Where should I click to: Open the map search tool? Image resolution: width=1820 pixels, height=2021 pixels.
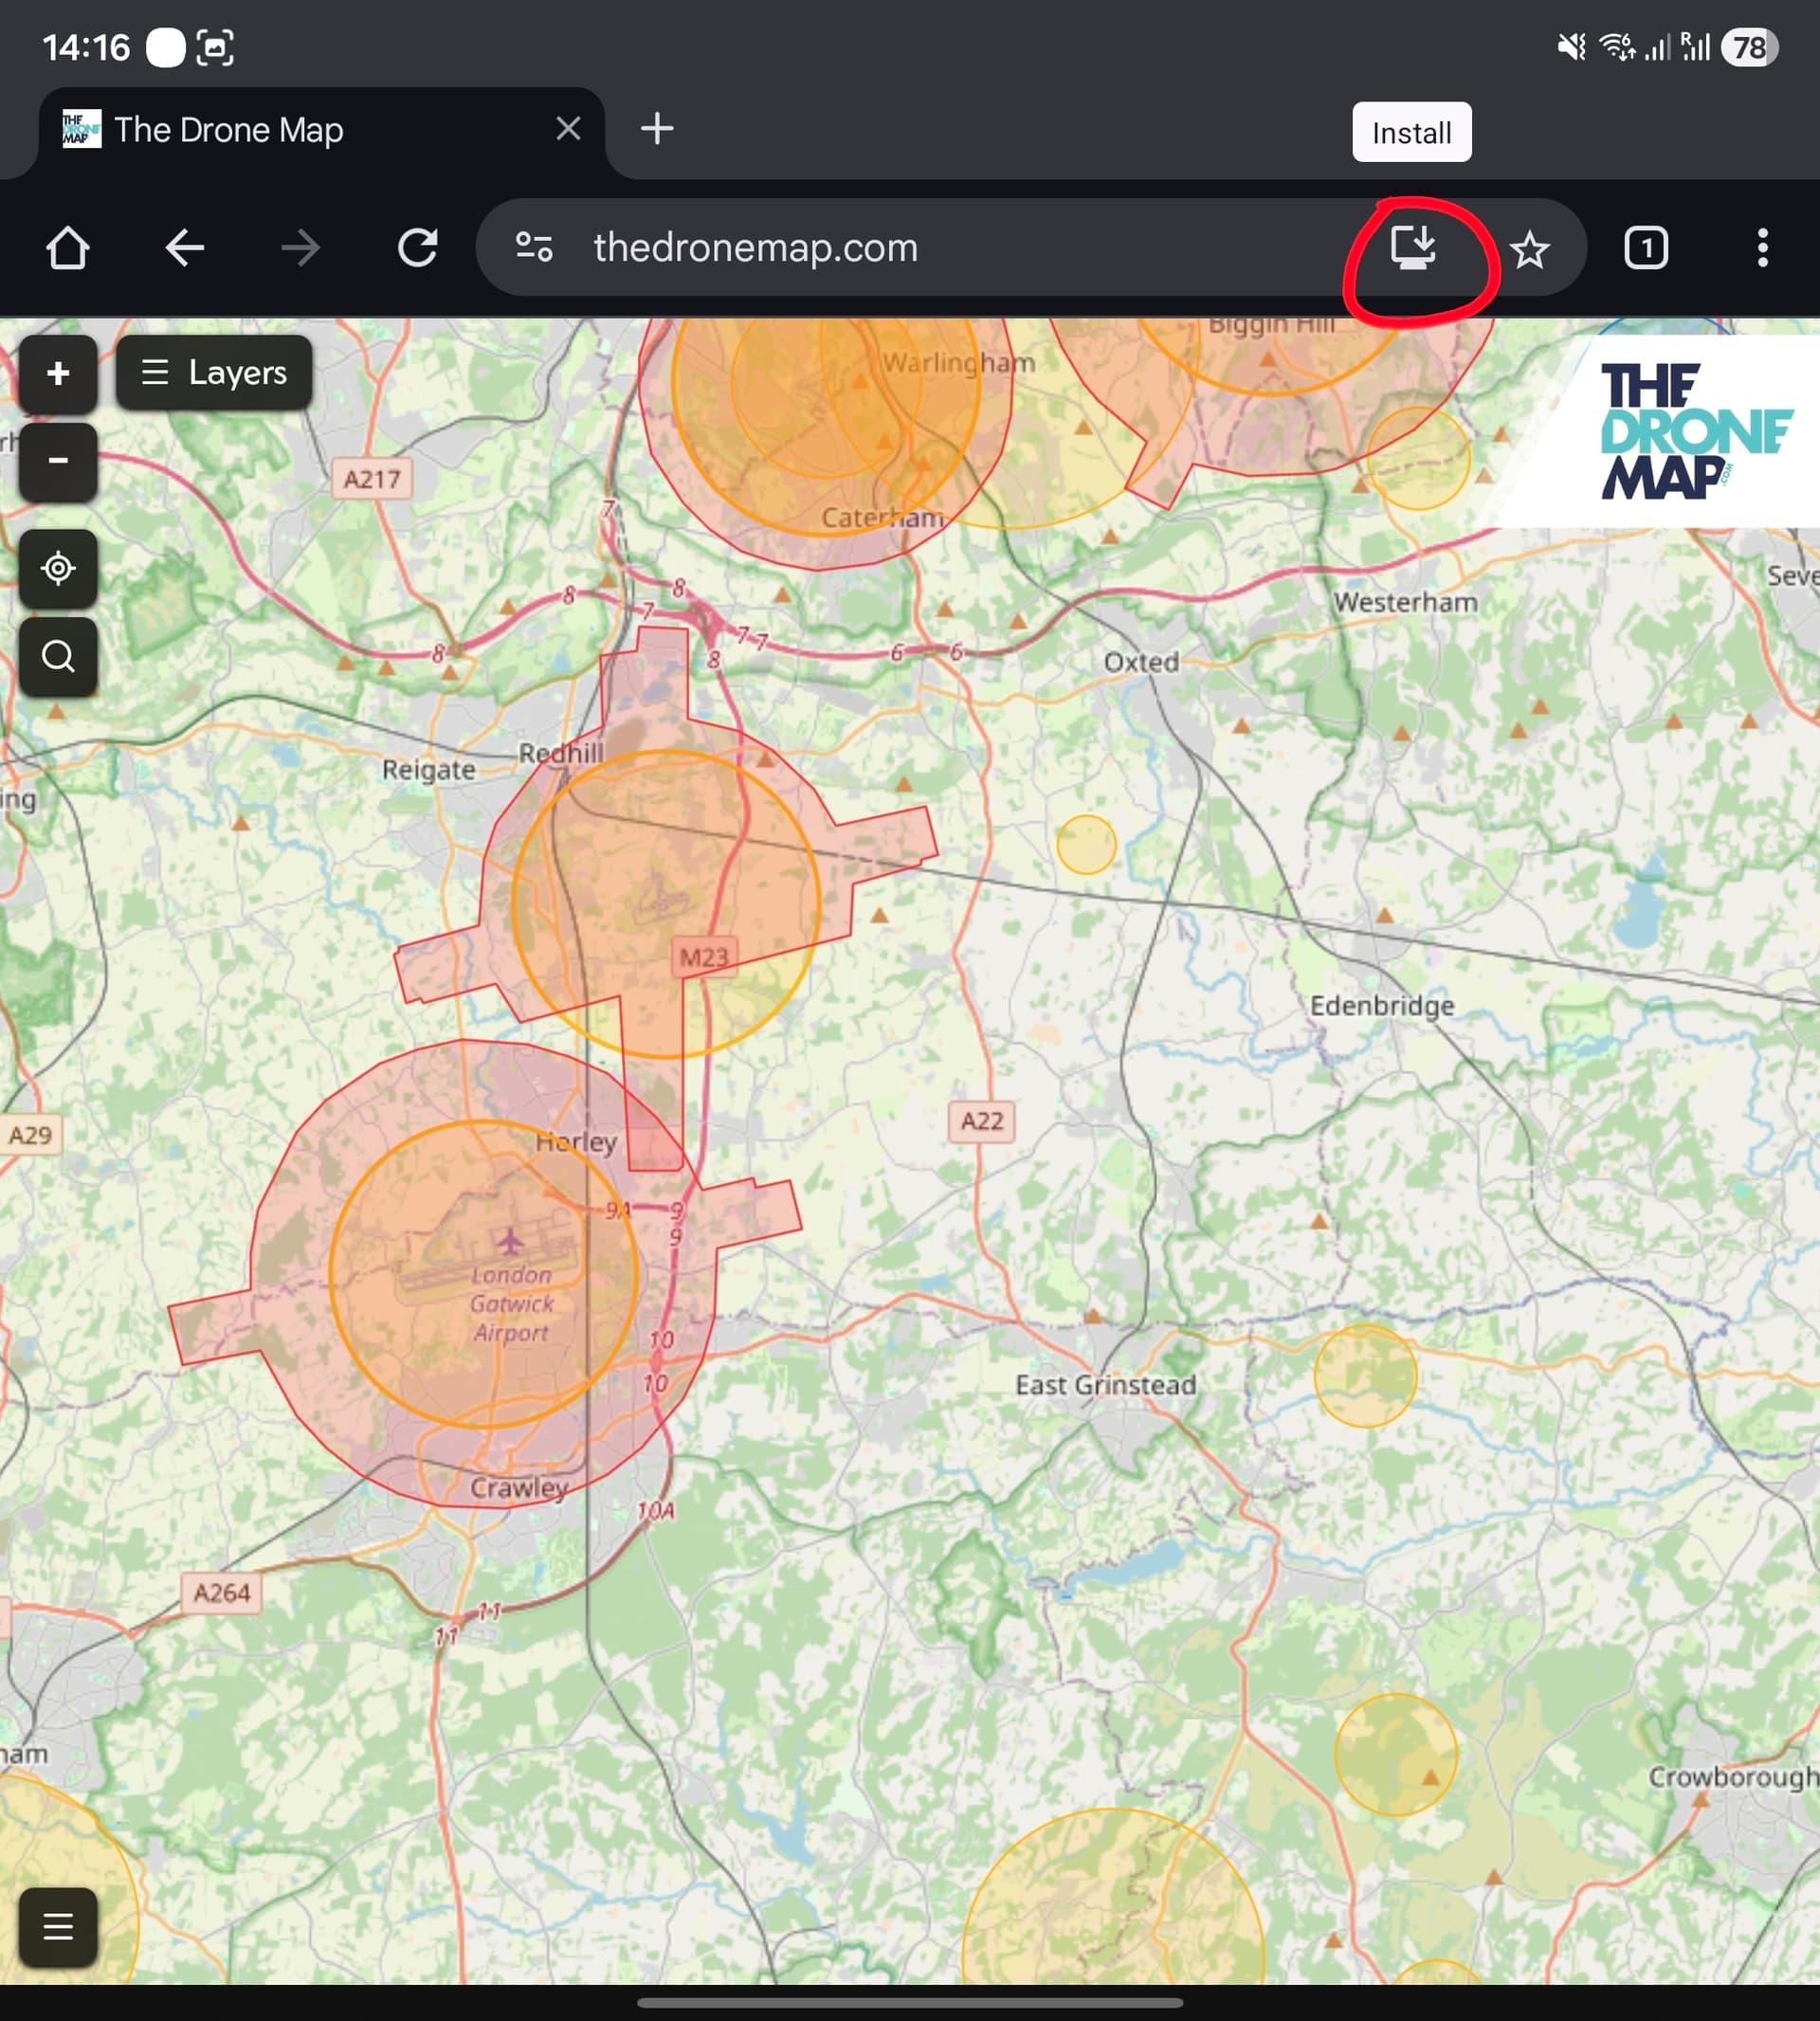[58, 657]
